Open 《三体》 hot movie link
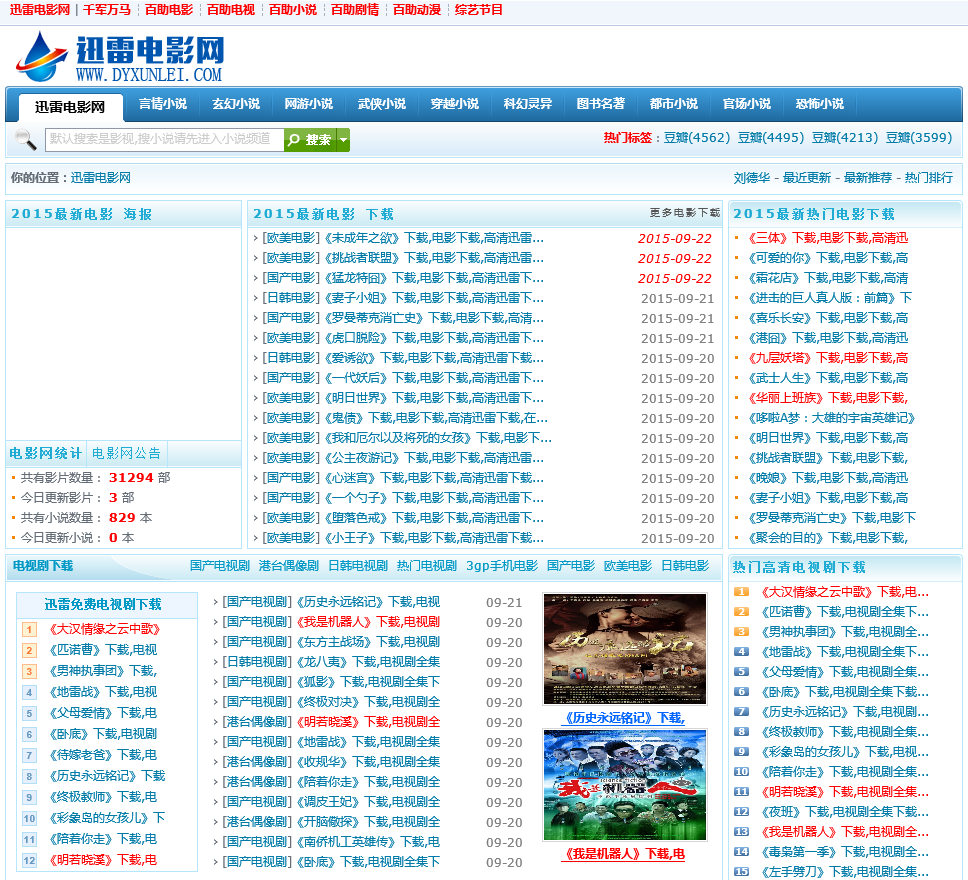The height and width of the screenshot is (880, 968). click(827, 238)
